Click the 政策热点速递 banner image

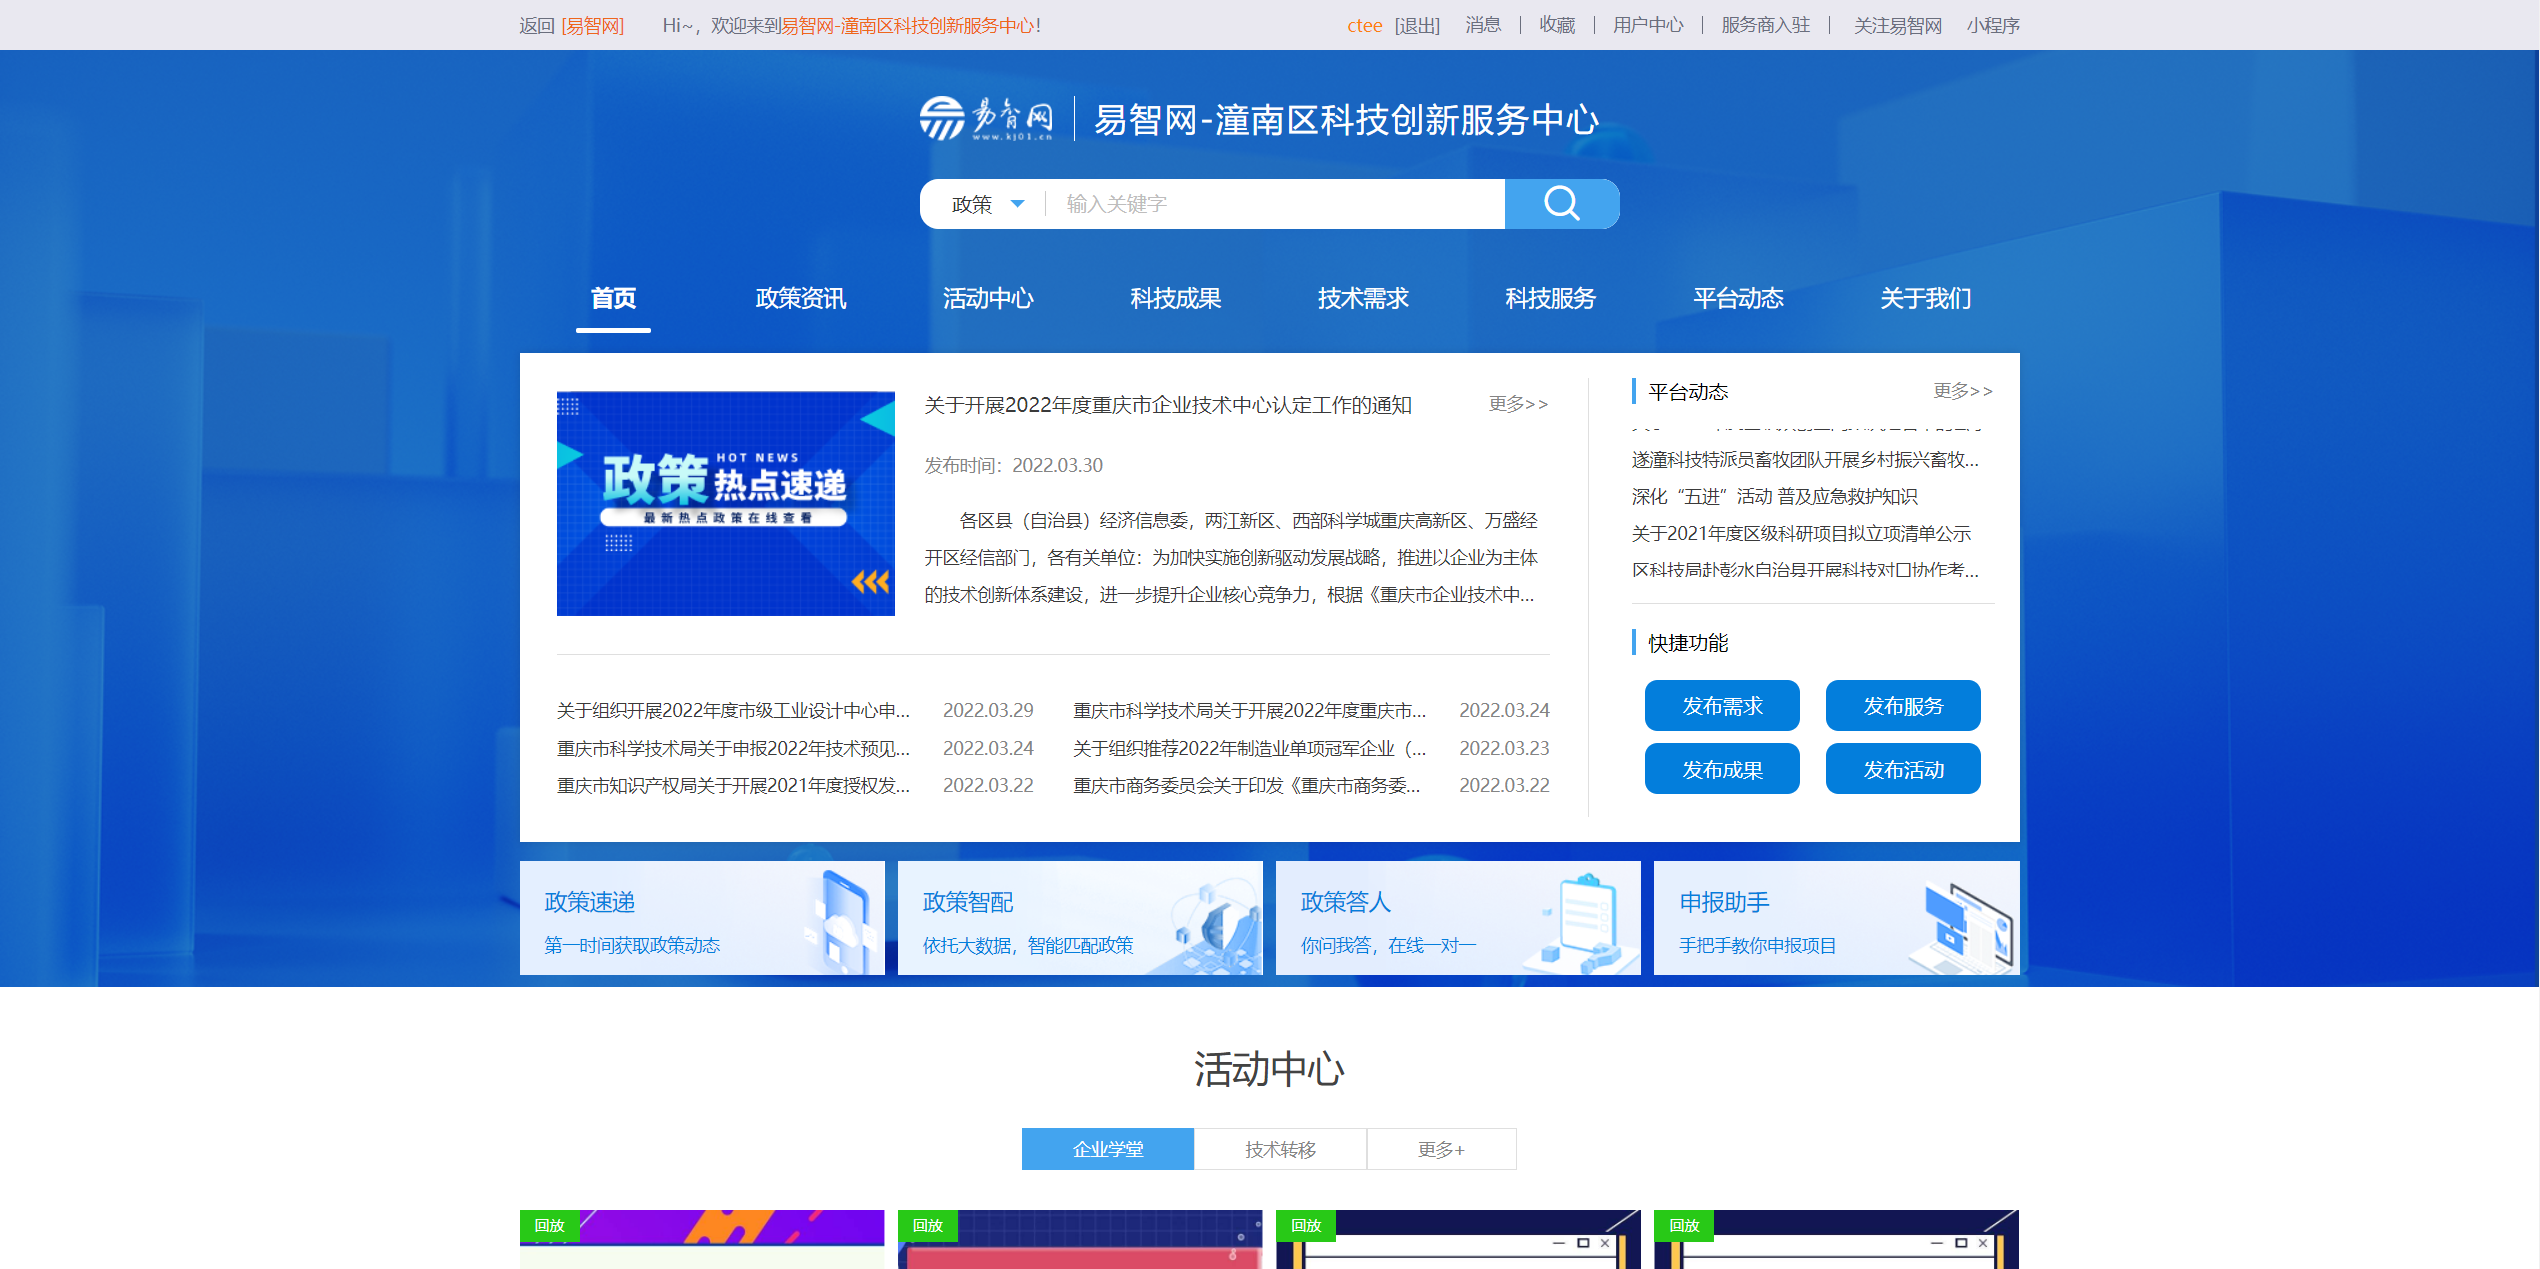(725, 503)
